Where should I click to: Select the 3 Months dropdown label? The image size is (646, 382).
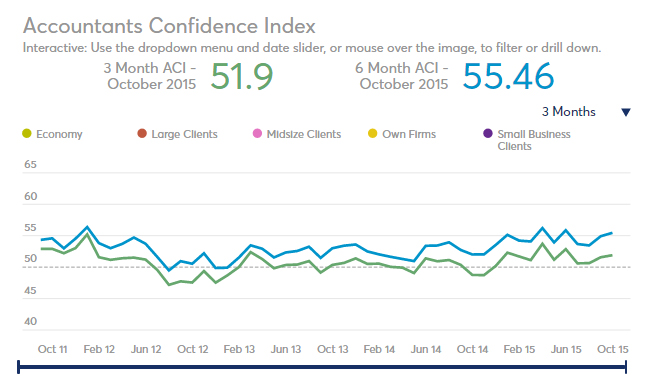[569, 112]
